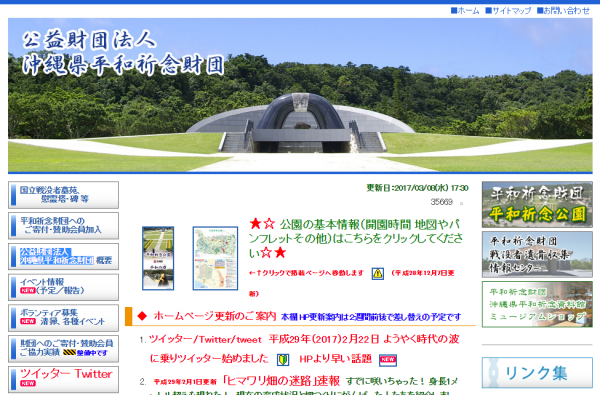This screenshot has width=600, height=395.
Task: Click the ホームページ更新のご案内 heading
Action: tap(215, 316)
